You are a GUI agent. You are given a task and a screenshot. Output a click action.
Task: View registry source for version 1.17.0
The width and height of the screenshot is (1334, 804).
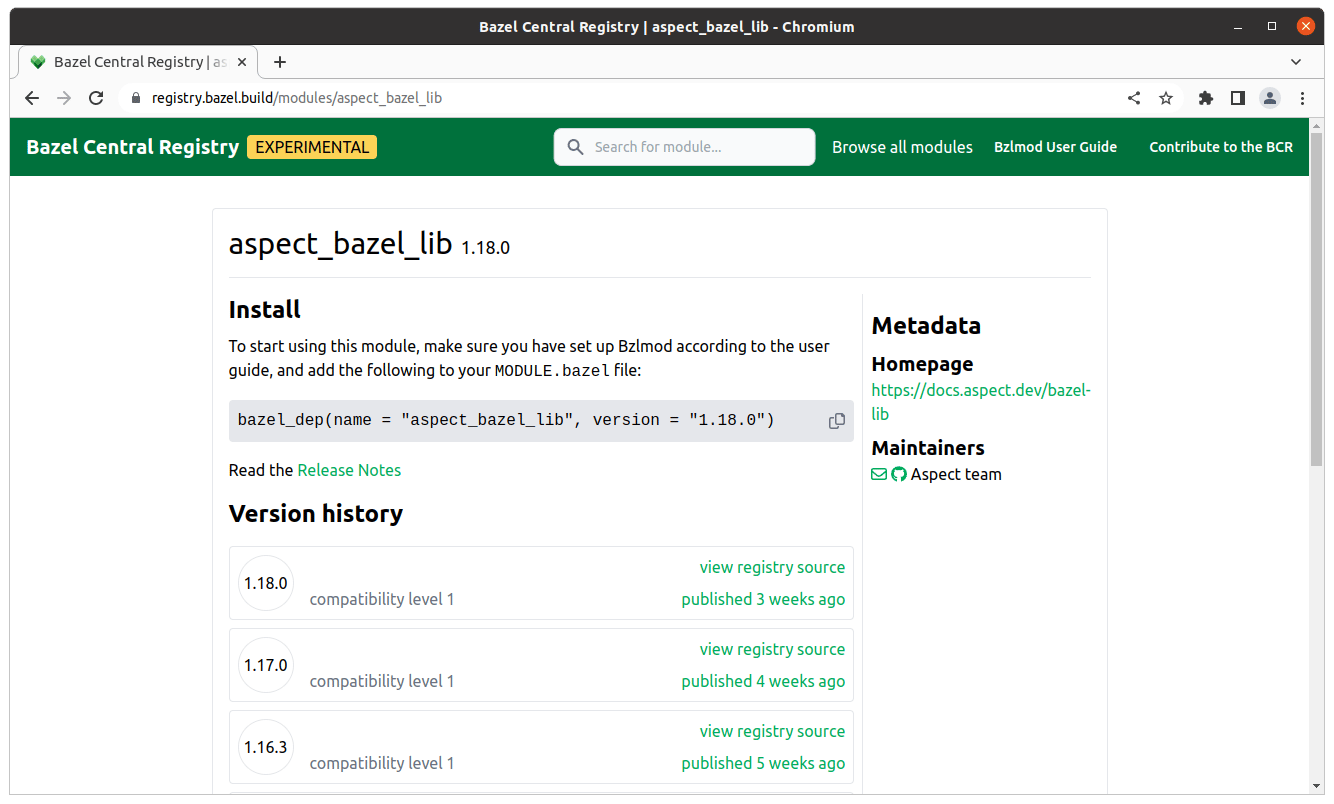click(772, 649)
